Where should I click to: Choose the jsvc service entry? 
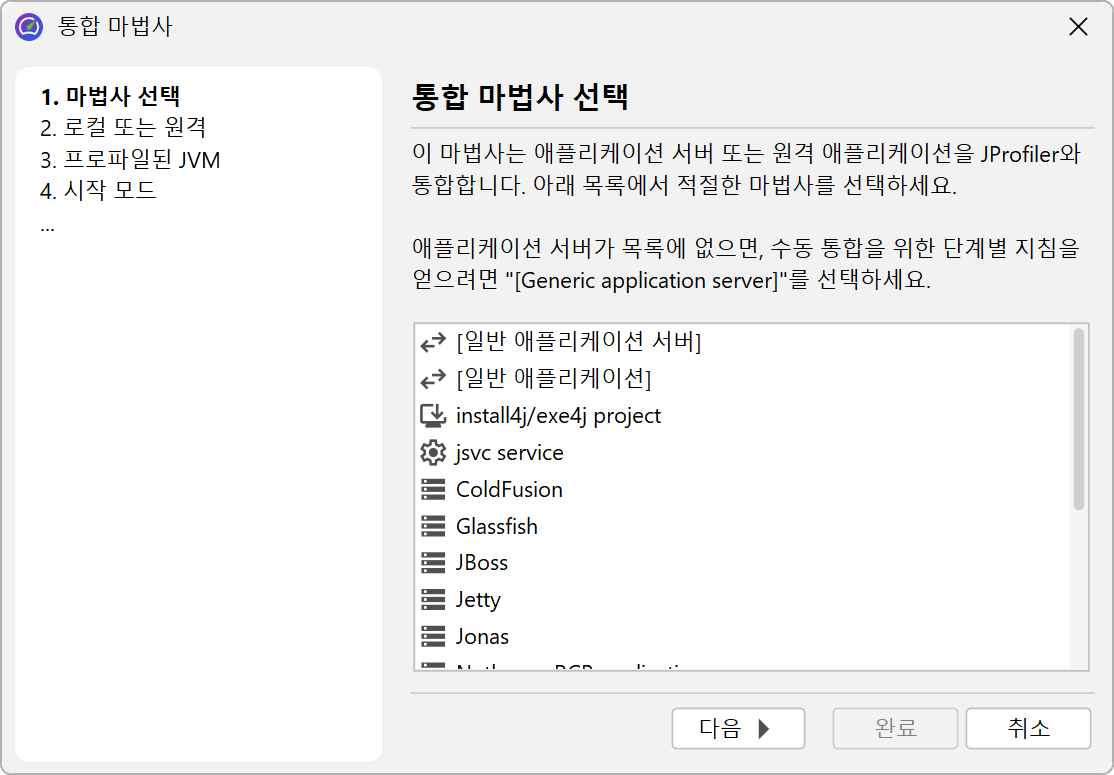click(742, 452)
